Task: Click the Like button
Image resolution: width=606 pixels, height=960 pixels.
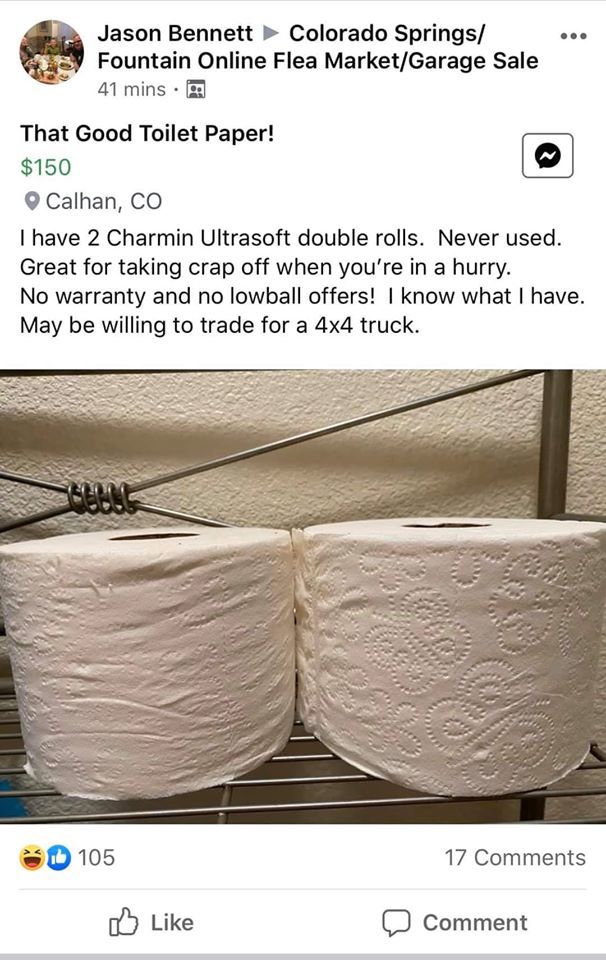Action: tap(151, 922)
